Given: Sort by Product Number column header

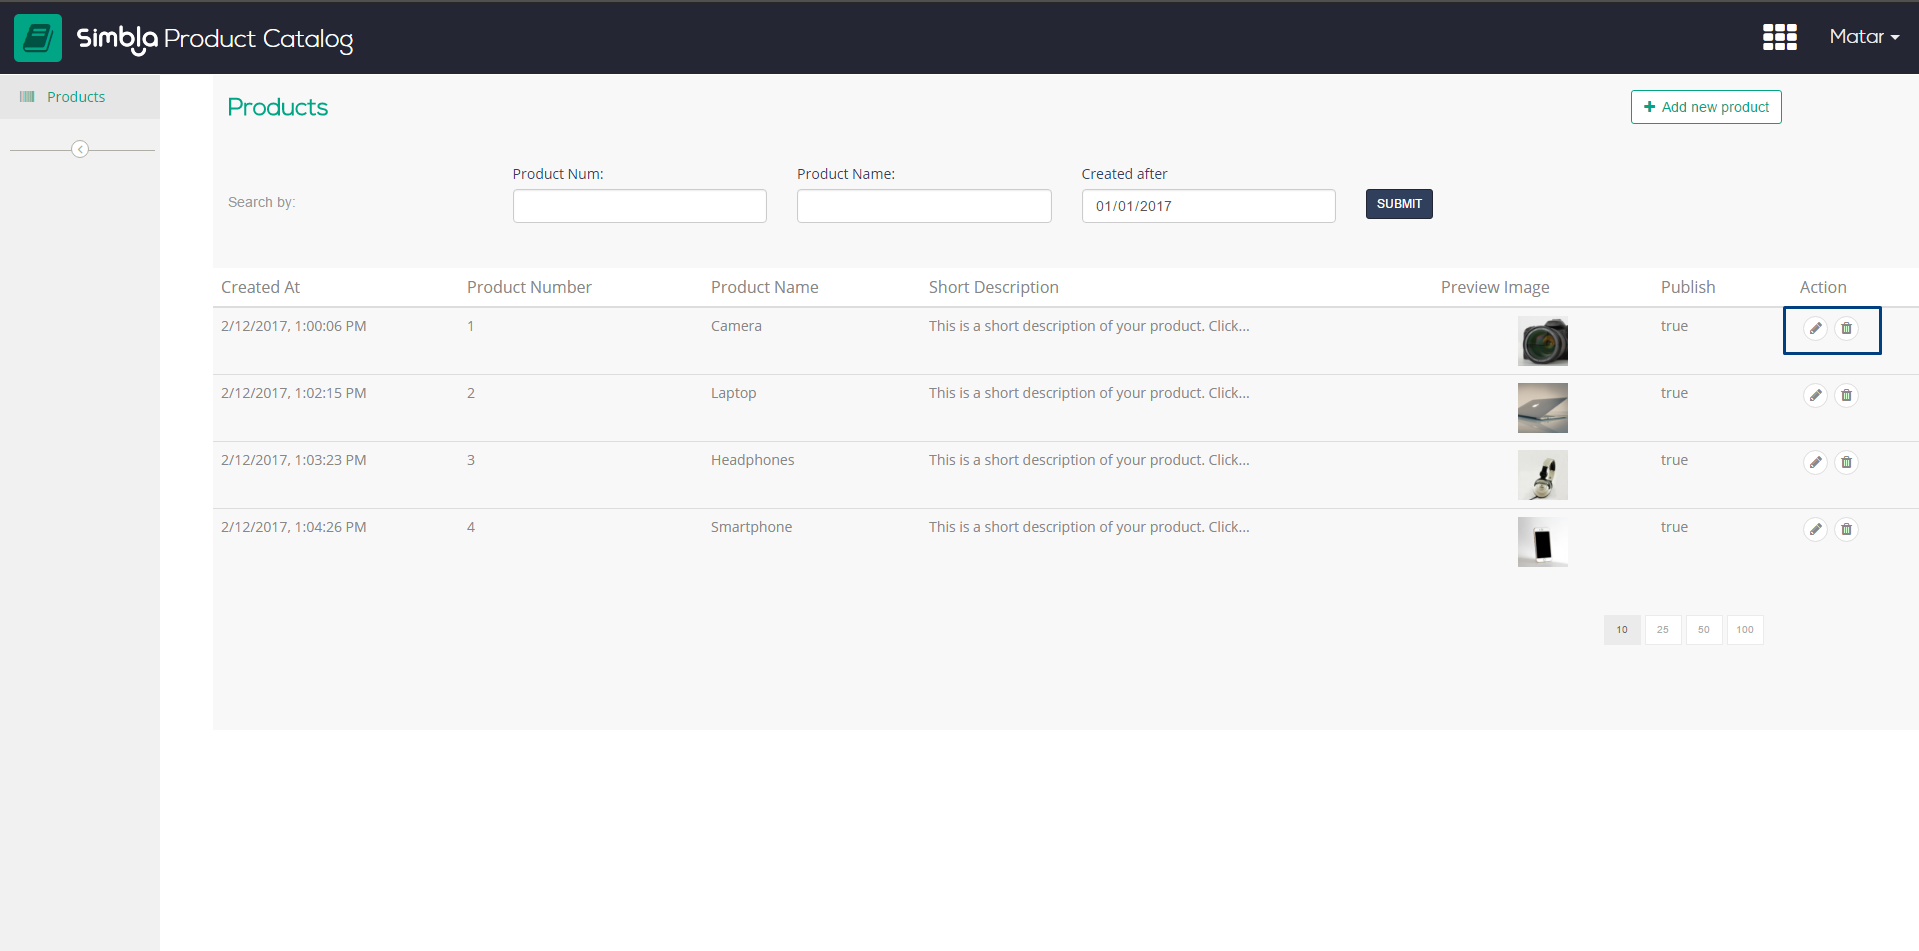Looking at the screenshot, I should click(529, 287).
